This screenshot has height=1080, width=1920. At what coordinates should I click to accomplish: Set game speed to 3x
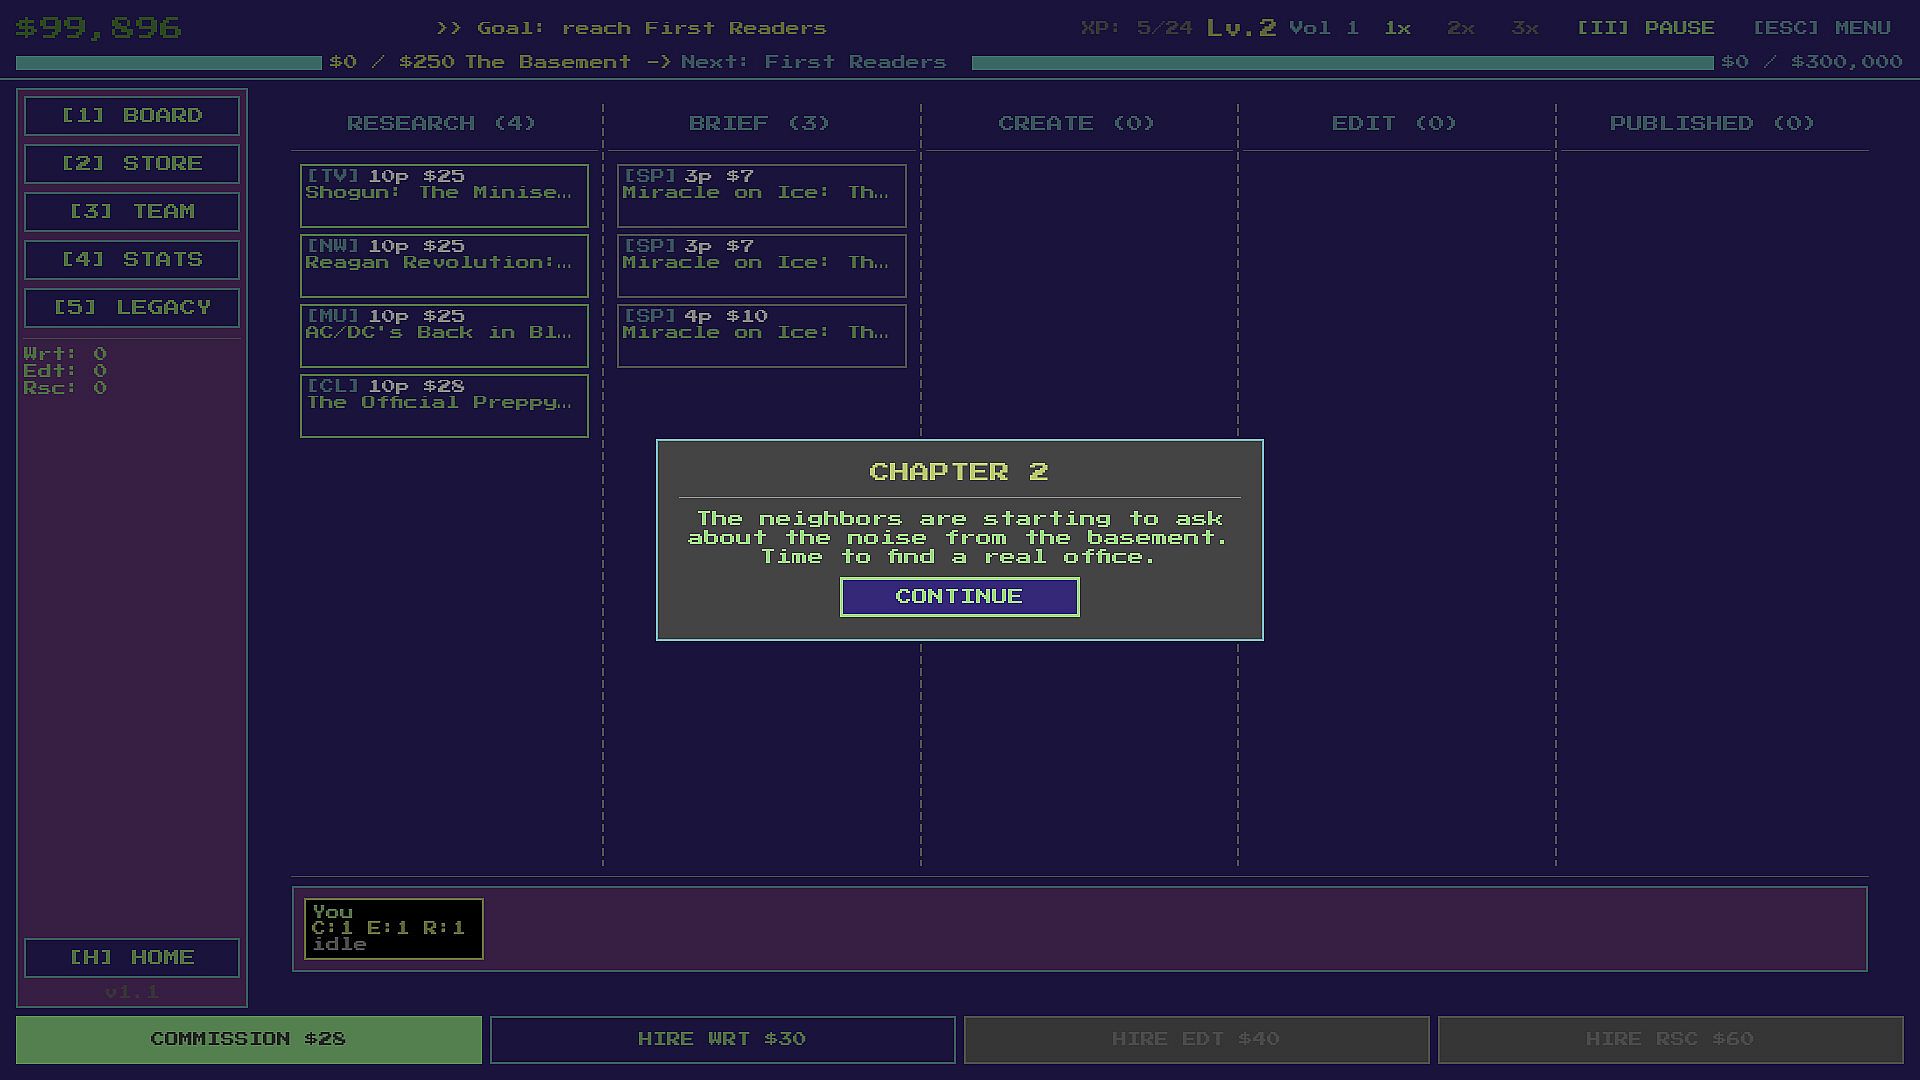pyautogui.click(x=1524, y=28)
